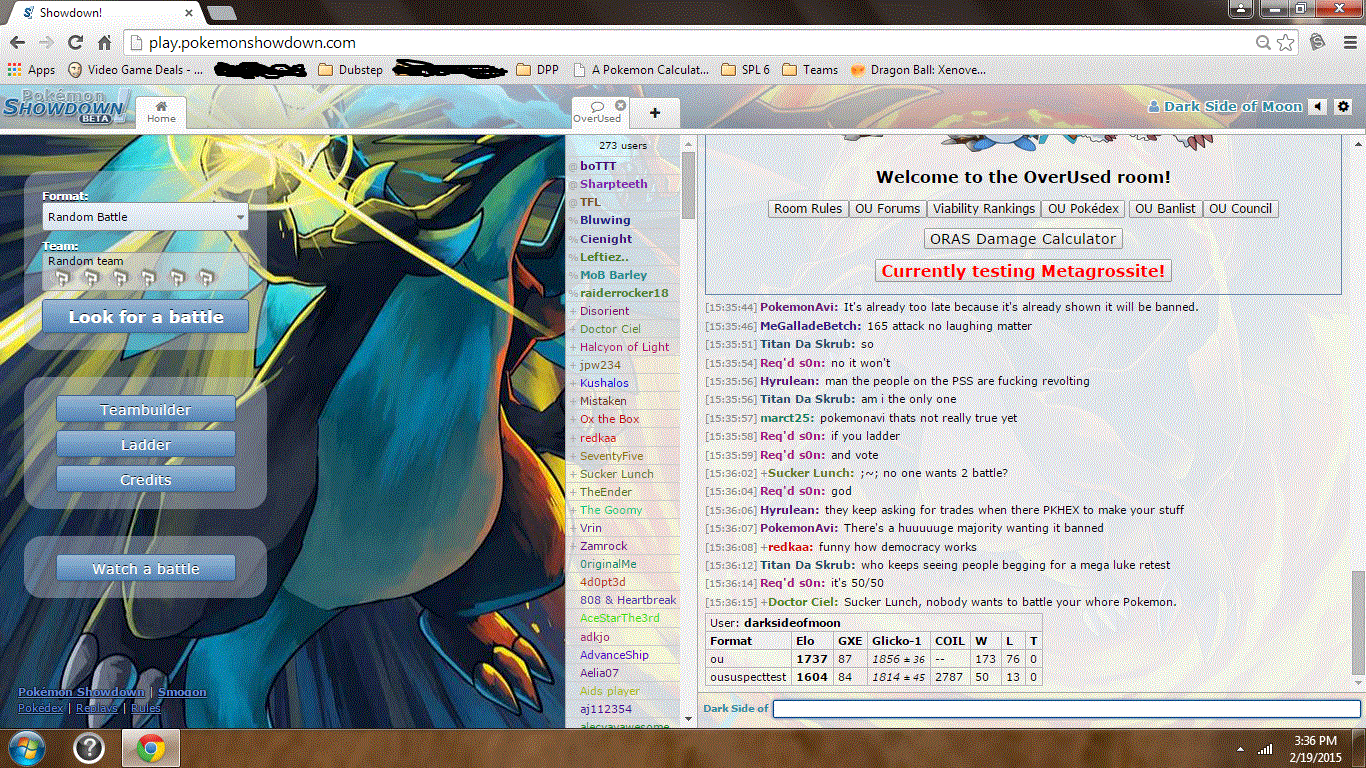Switch to the Home tab

[x=161, y=112]
